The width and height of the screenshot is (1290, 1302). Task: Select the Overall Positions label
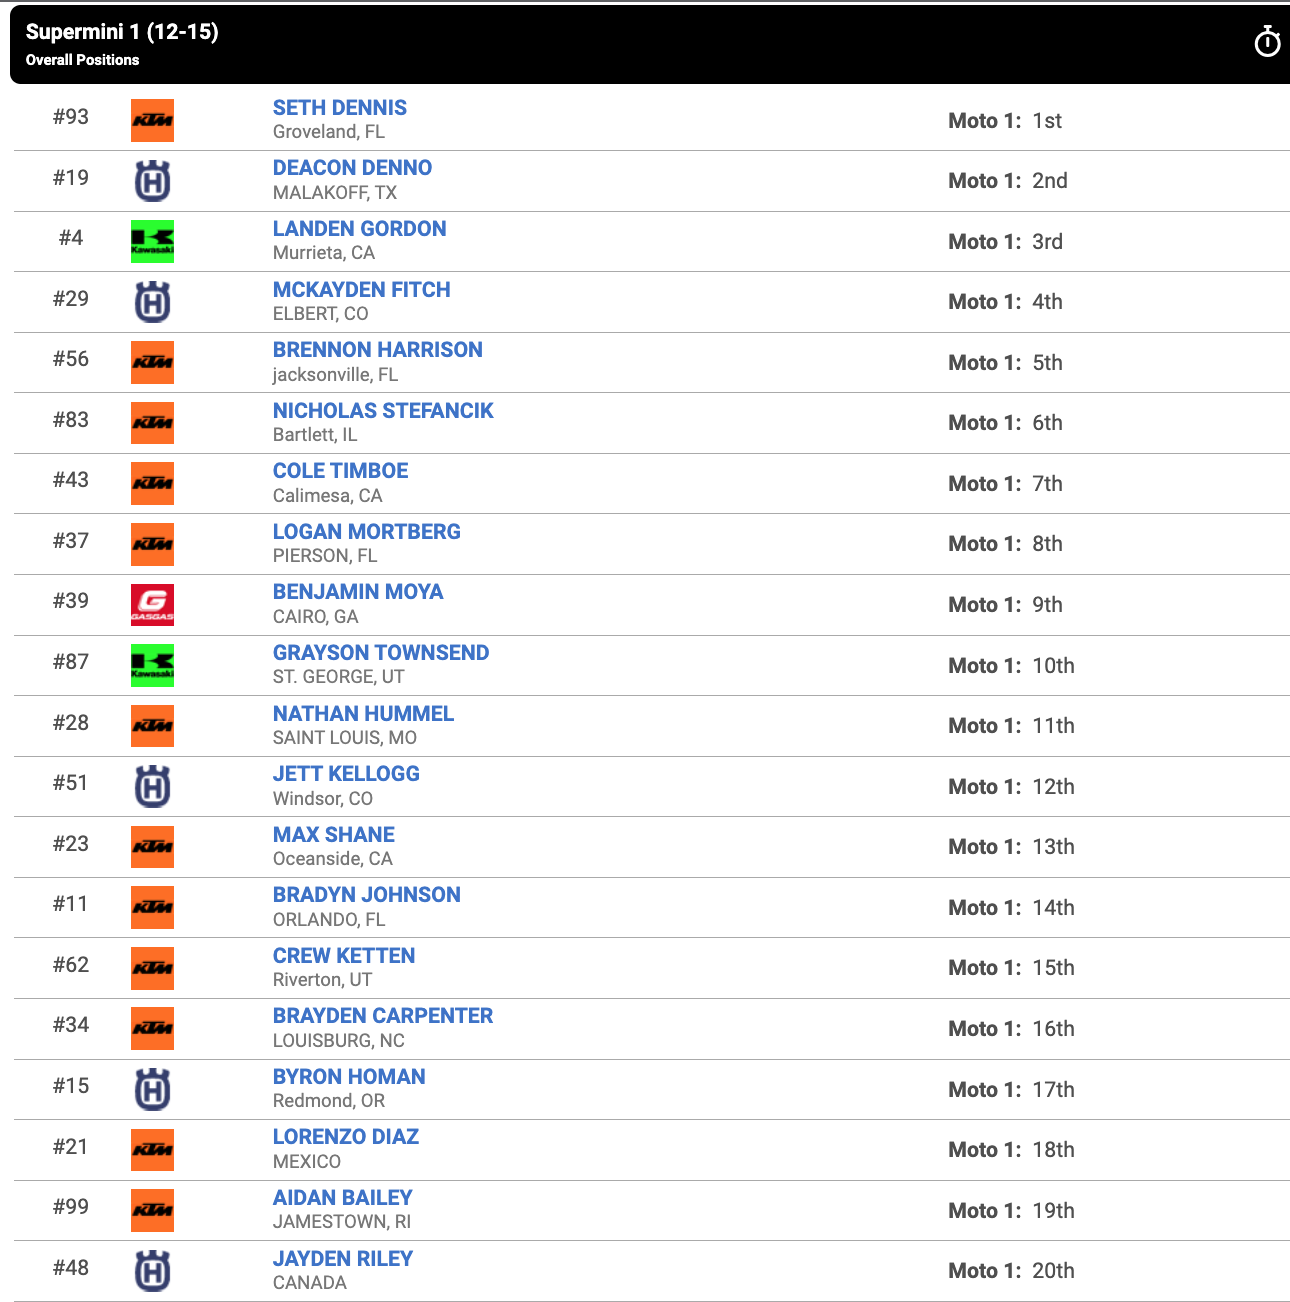point(84,59)
